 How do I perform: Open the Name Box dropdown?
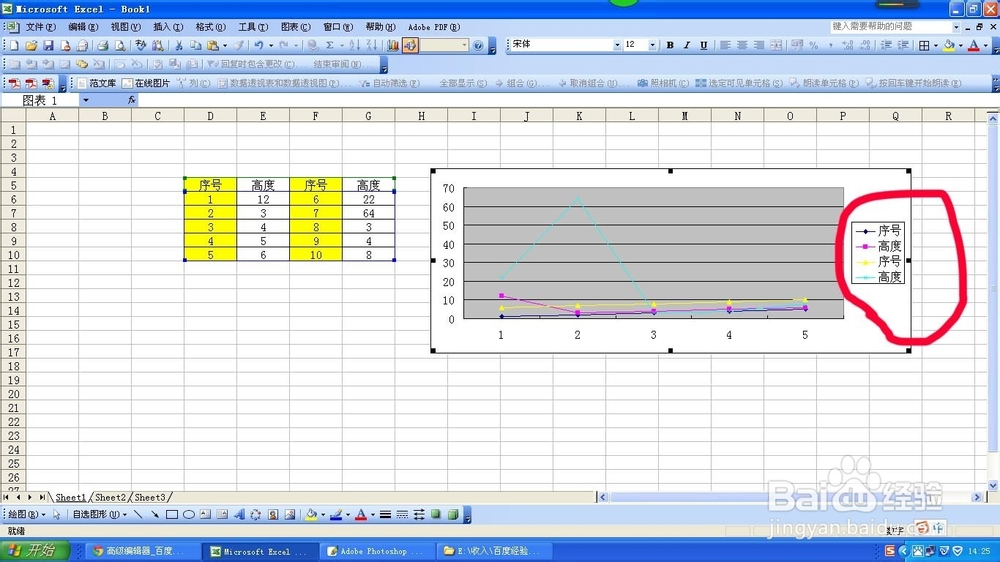(85, 100)
